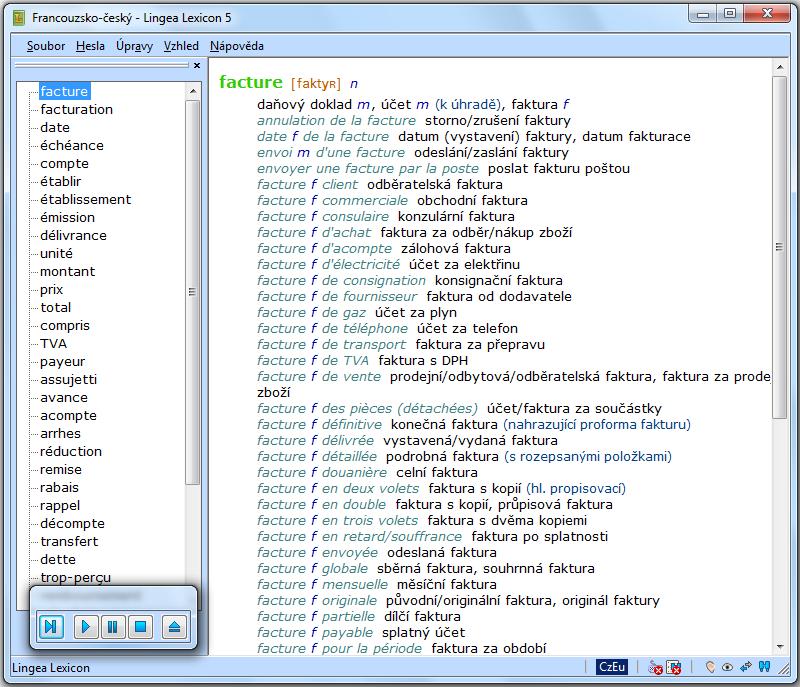Screen dimensions: 800x687
Task: Select 'décompte' in the word list
Action: click(72, 524)
